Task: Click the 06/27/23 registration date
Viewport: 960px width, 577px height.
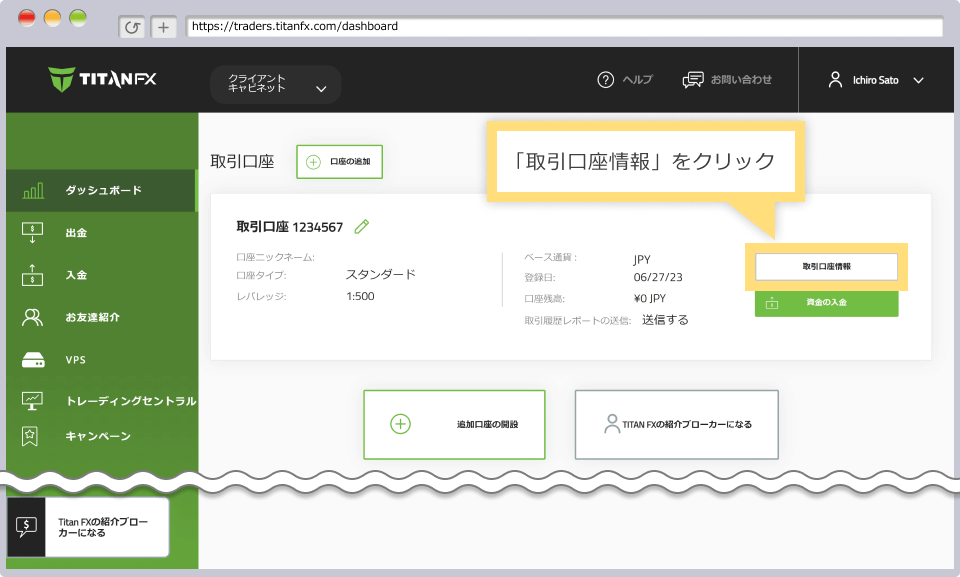Action: tap(658, 277)
